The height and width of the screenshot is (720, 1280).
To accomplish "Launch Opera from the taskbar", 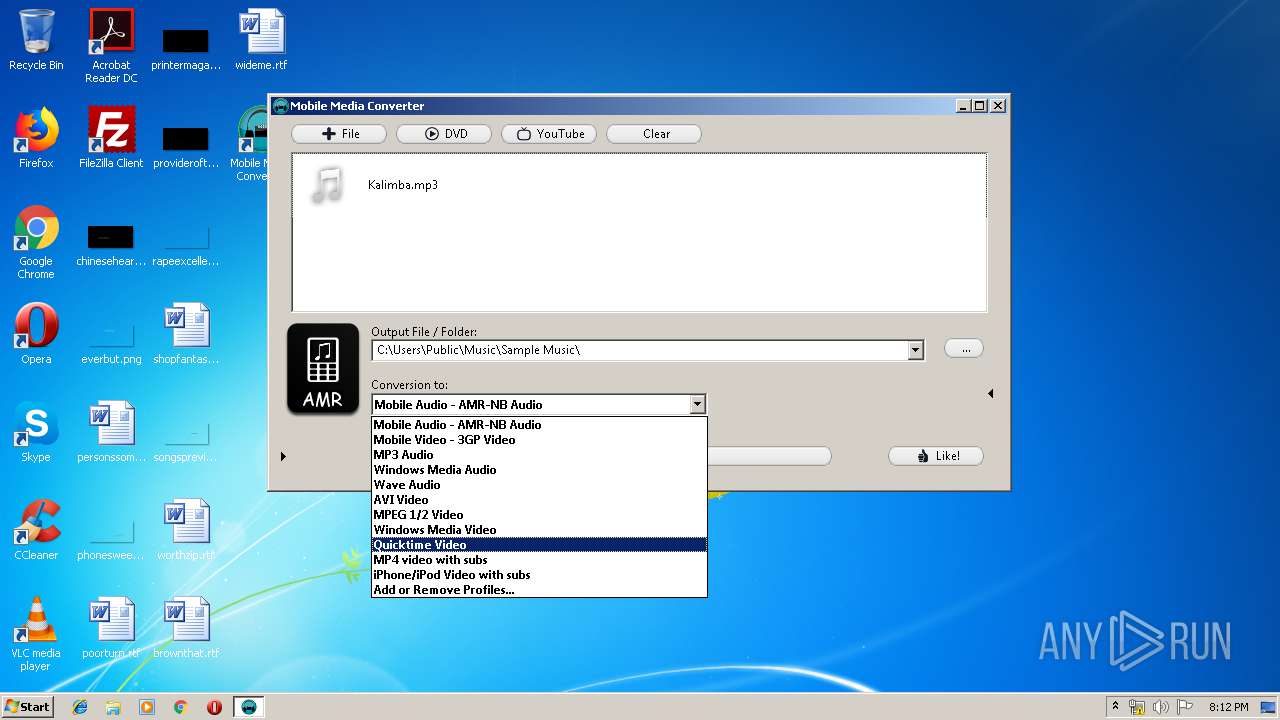I will (x=214, y=707).
